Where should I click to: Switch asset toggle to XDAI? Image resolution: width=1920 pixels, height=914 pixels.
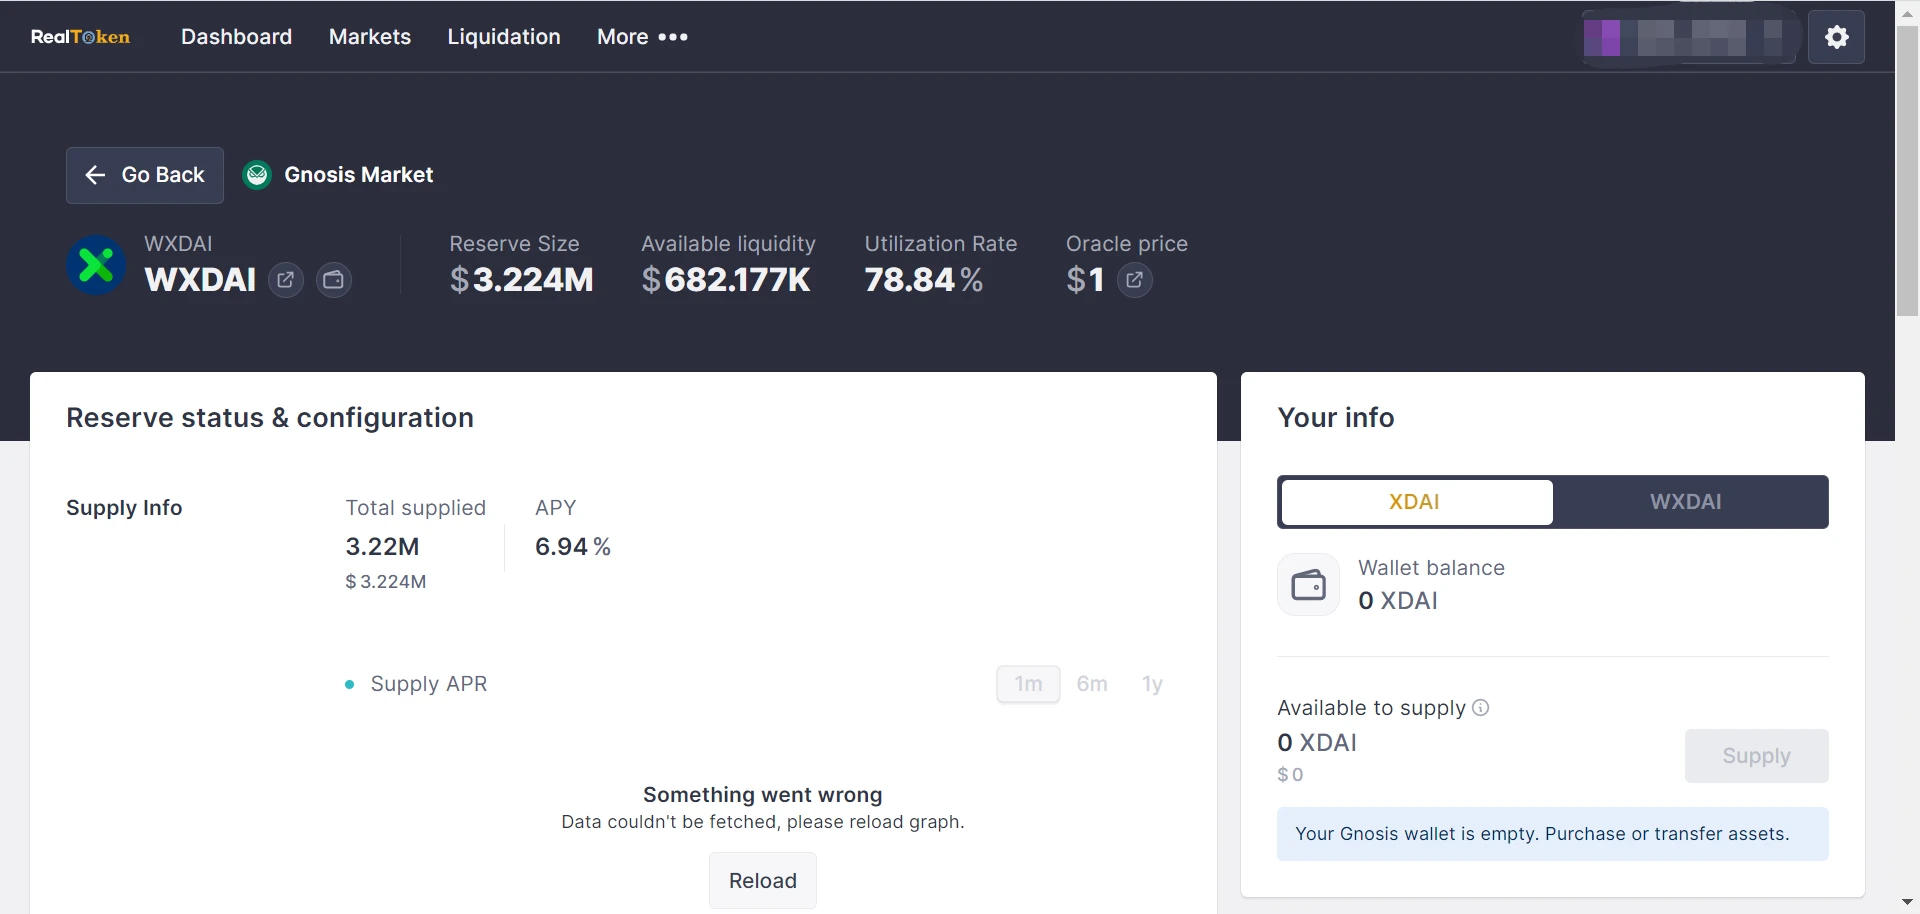click(x=1415, y=502)
